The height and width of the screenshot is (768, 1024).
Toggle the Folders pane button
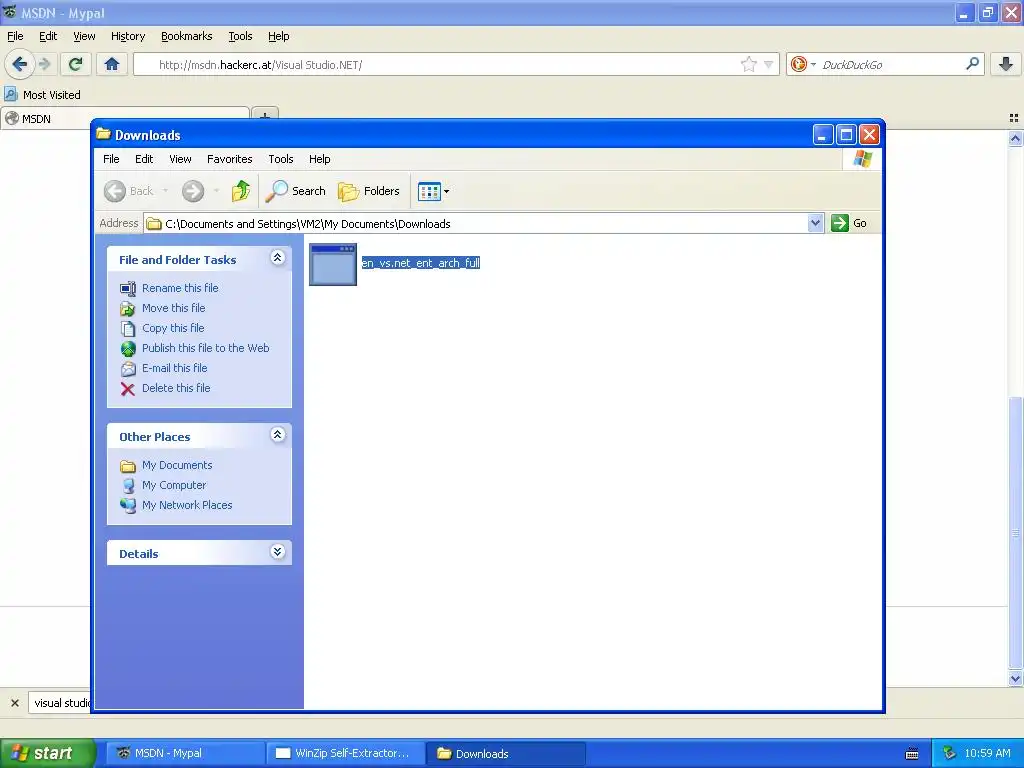tap(369, 191)
